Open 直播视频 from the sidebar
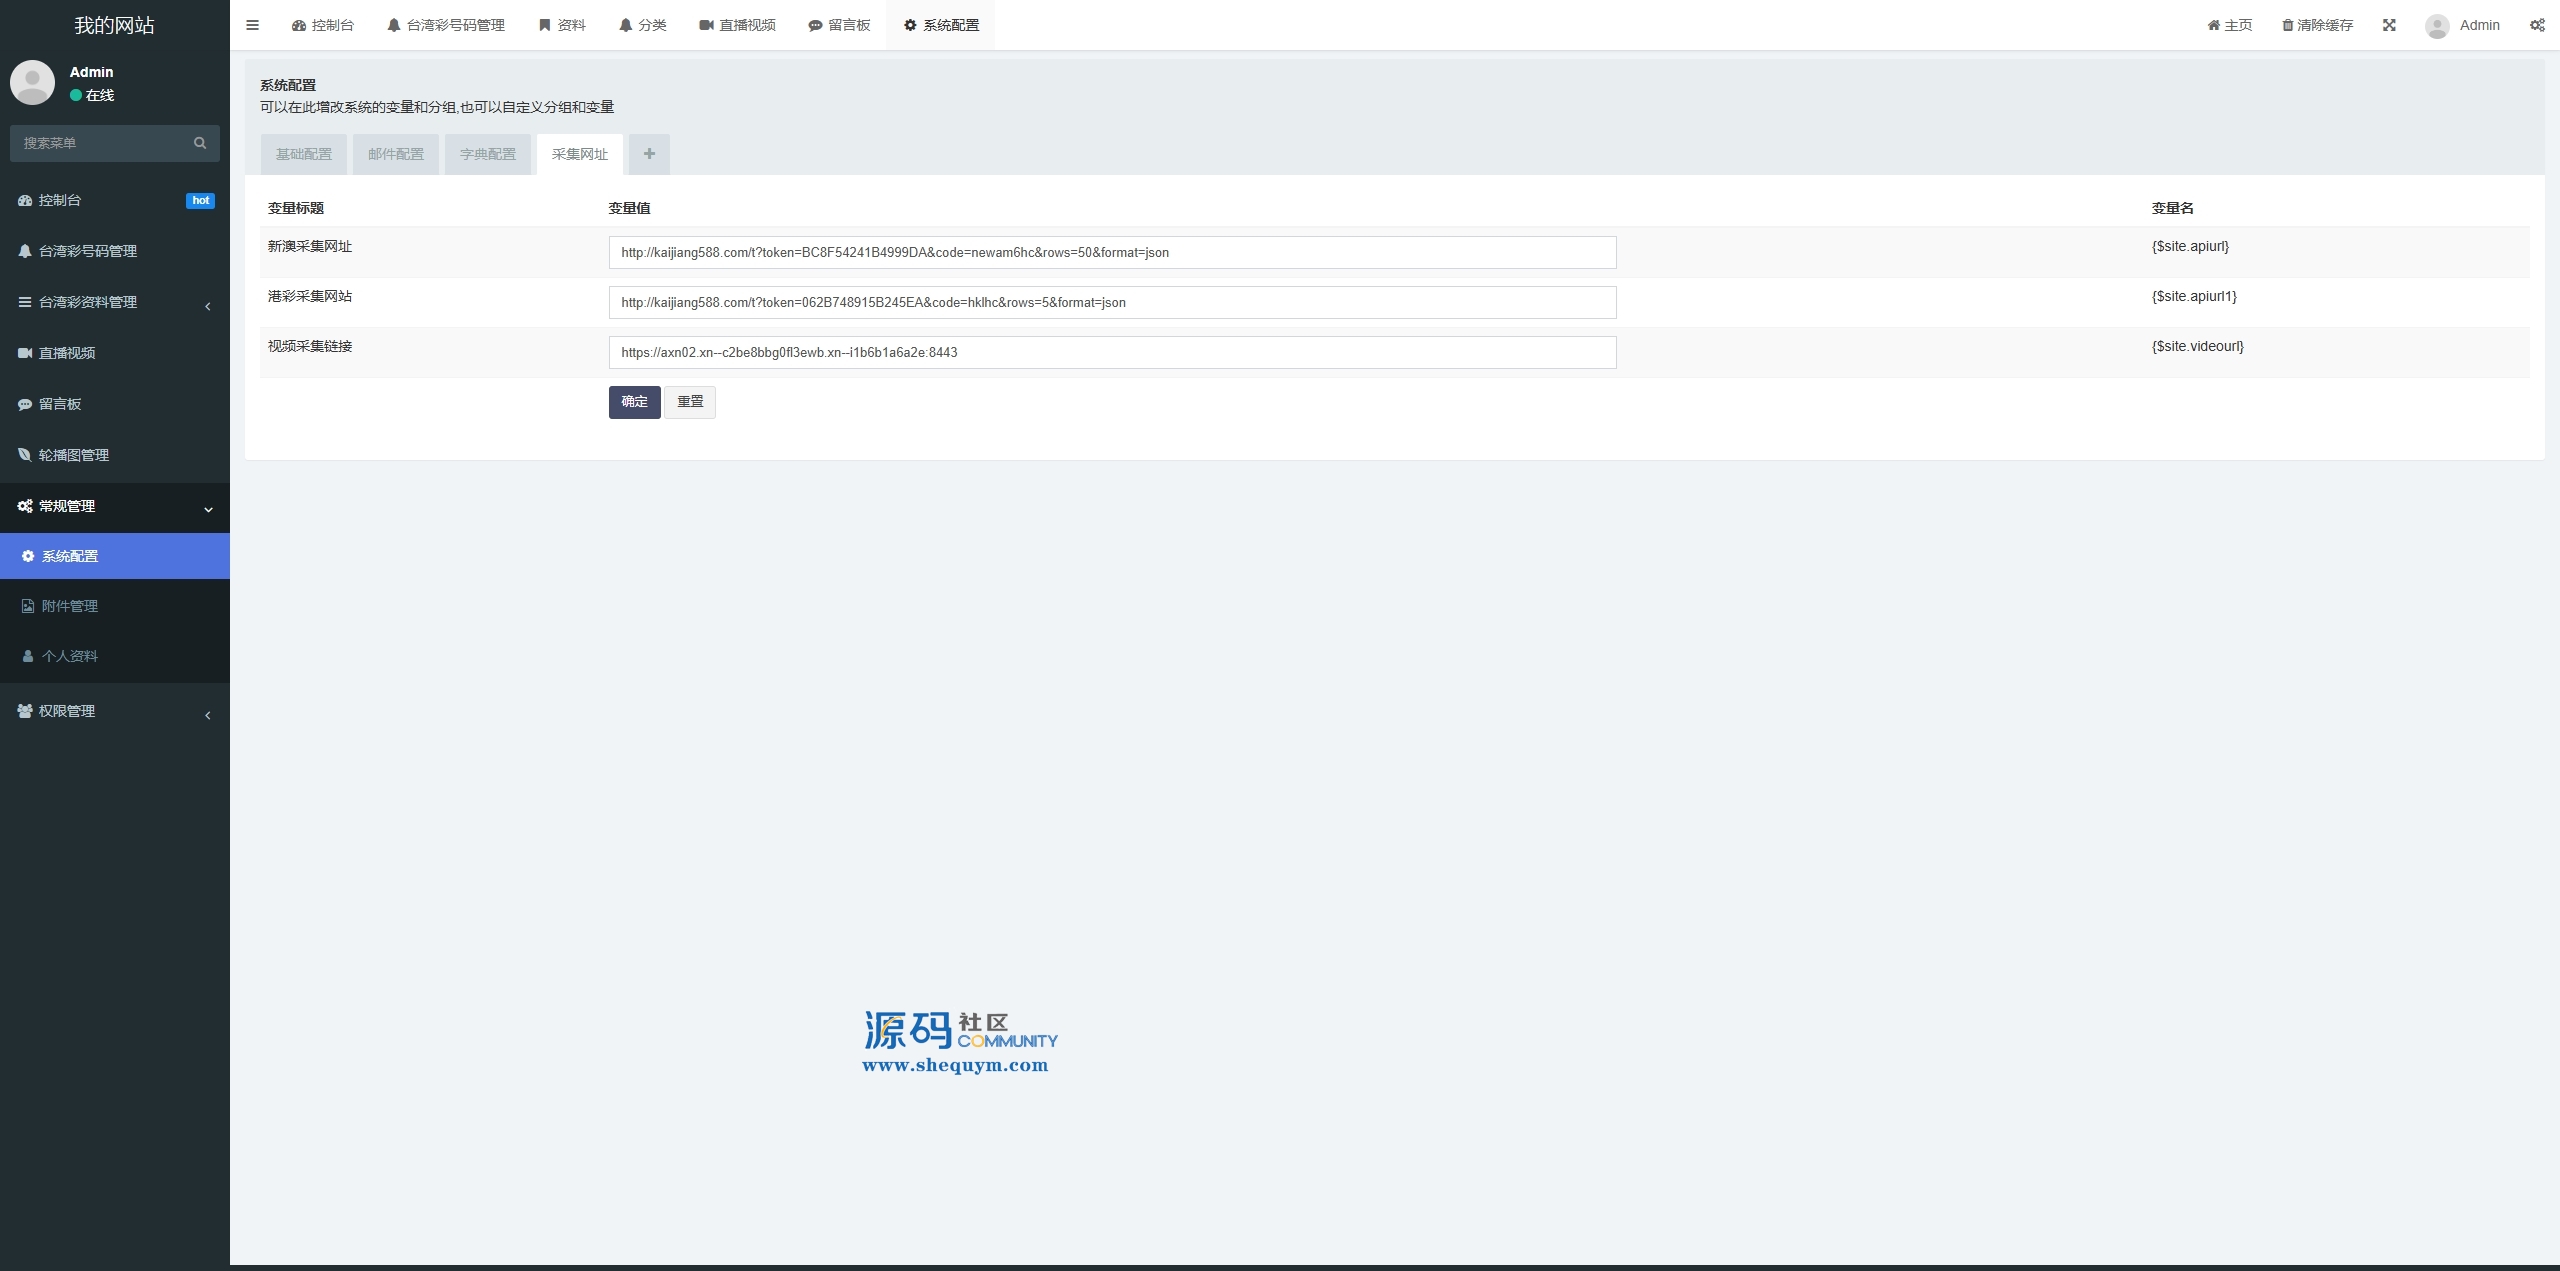 tap(67, 353)
